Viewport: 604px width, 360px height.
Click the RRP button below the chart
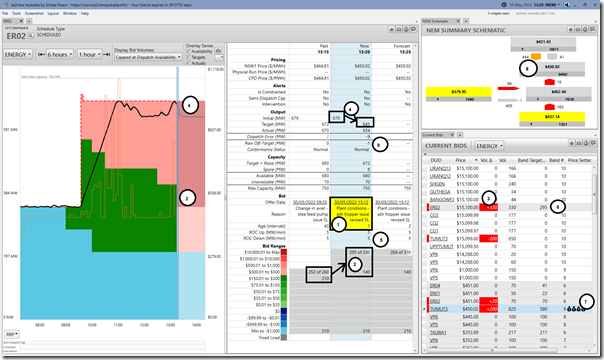[12, 334]
